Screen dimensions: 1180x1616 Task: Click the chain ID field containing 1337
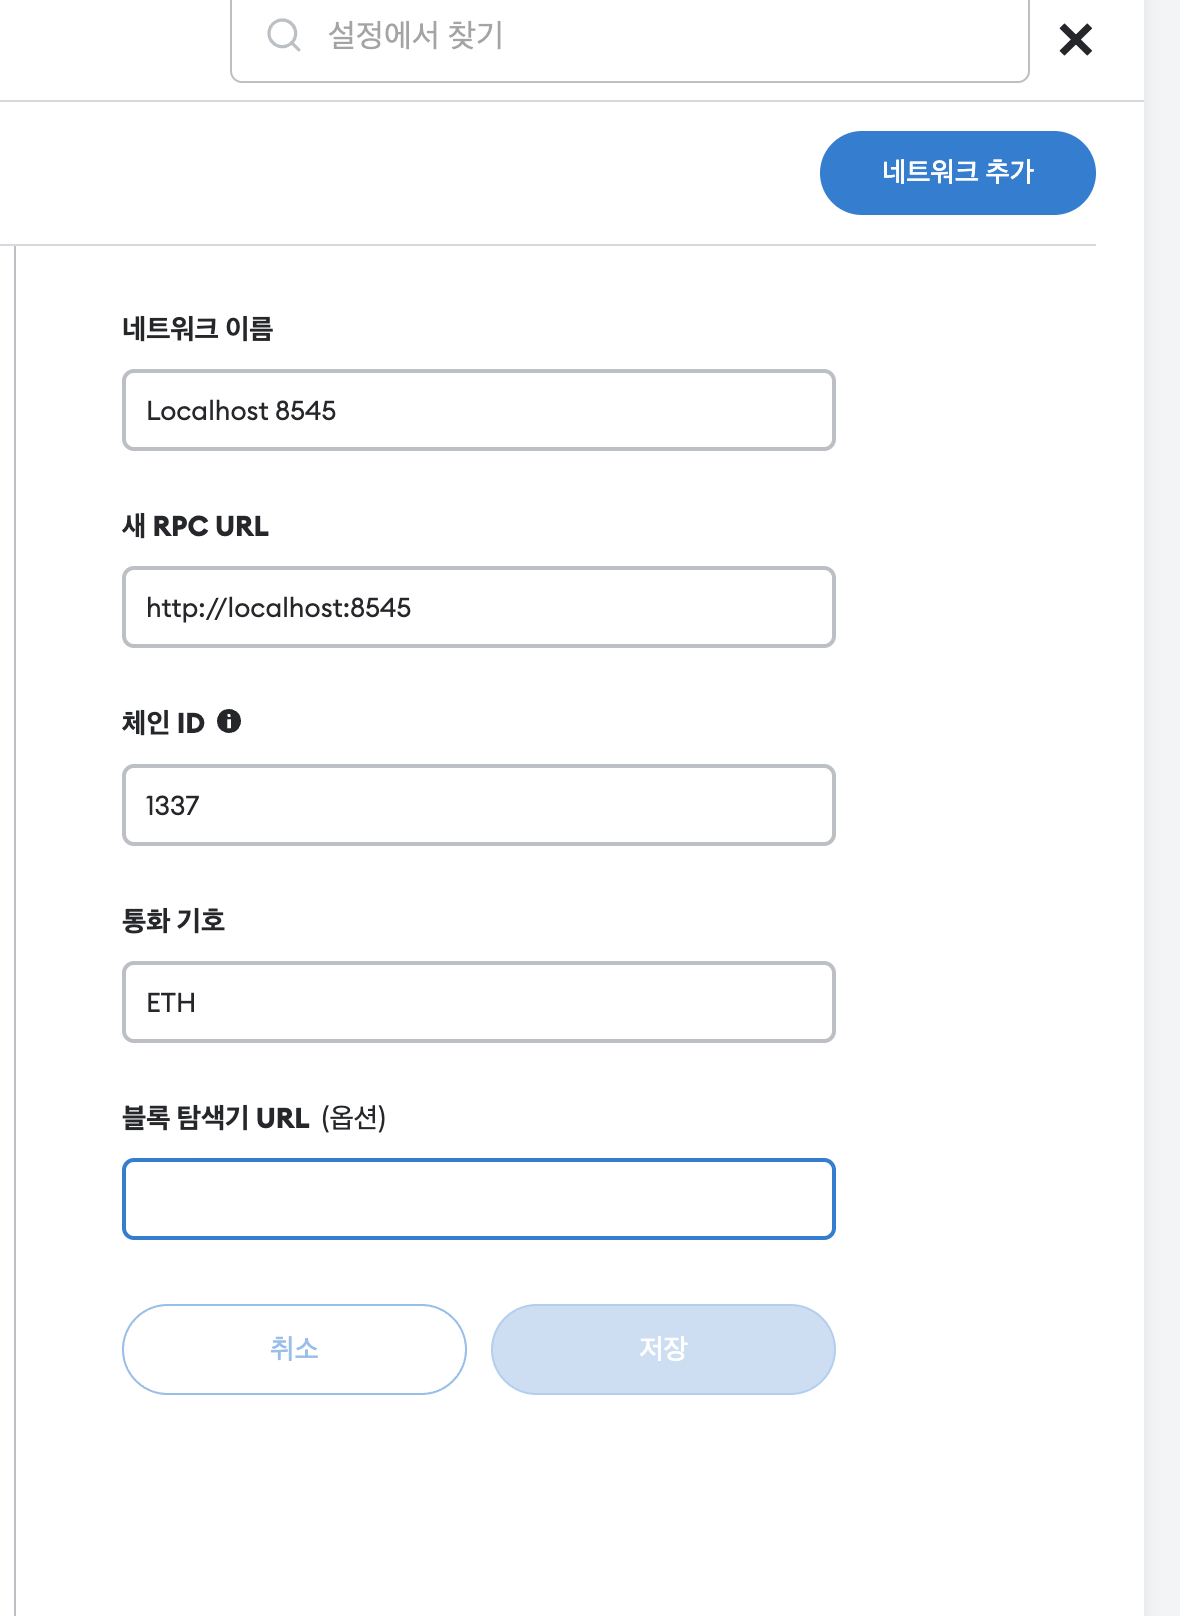(479, 805)
